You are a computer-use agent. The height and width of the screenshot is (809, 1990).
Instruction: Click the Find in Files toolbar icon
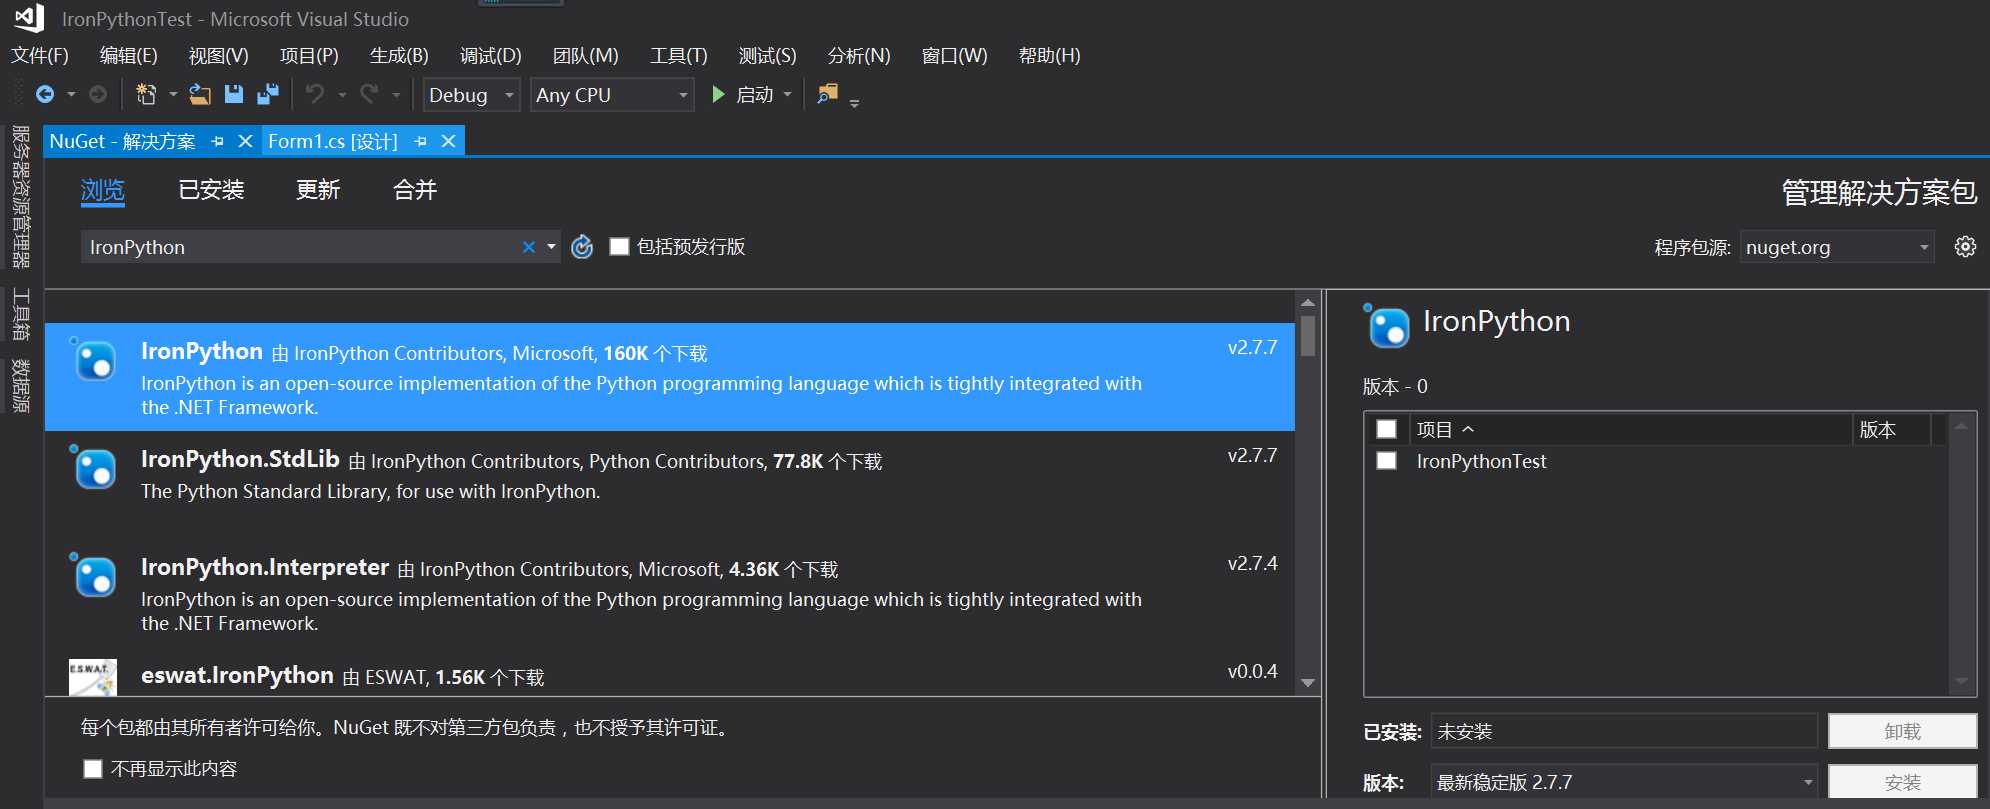coord(827,94)
